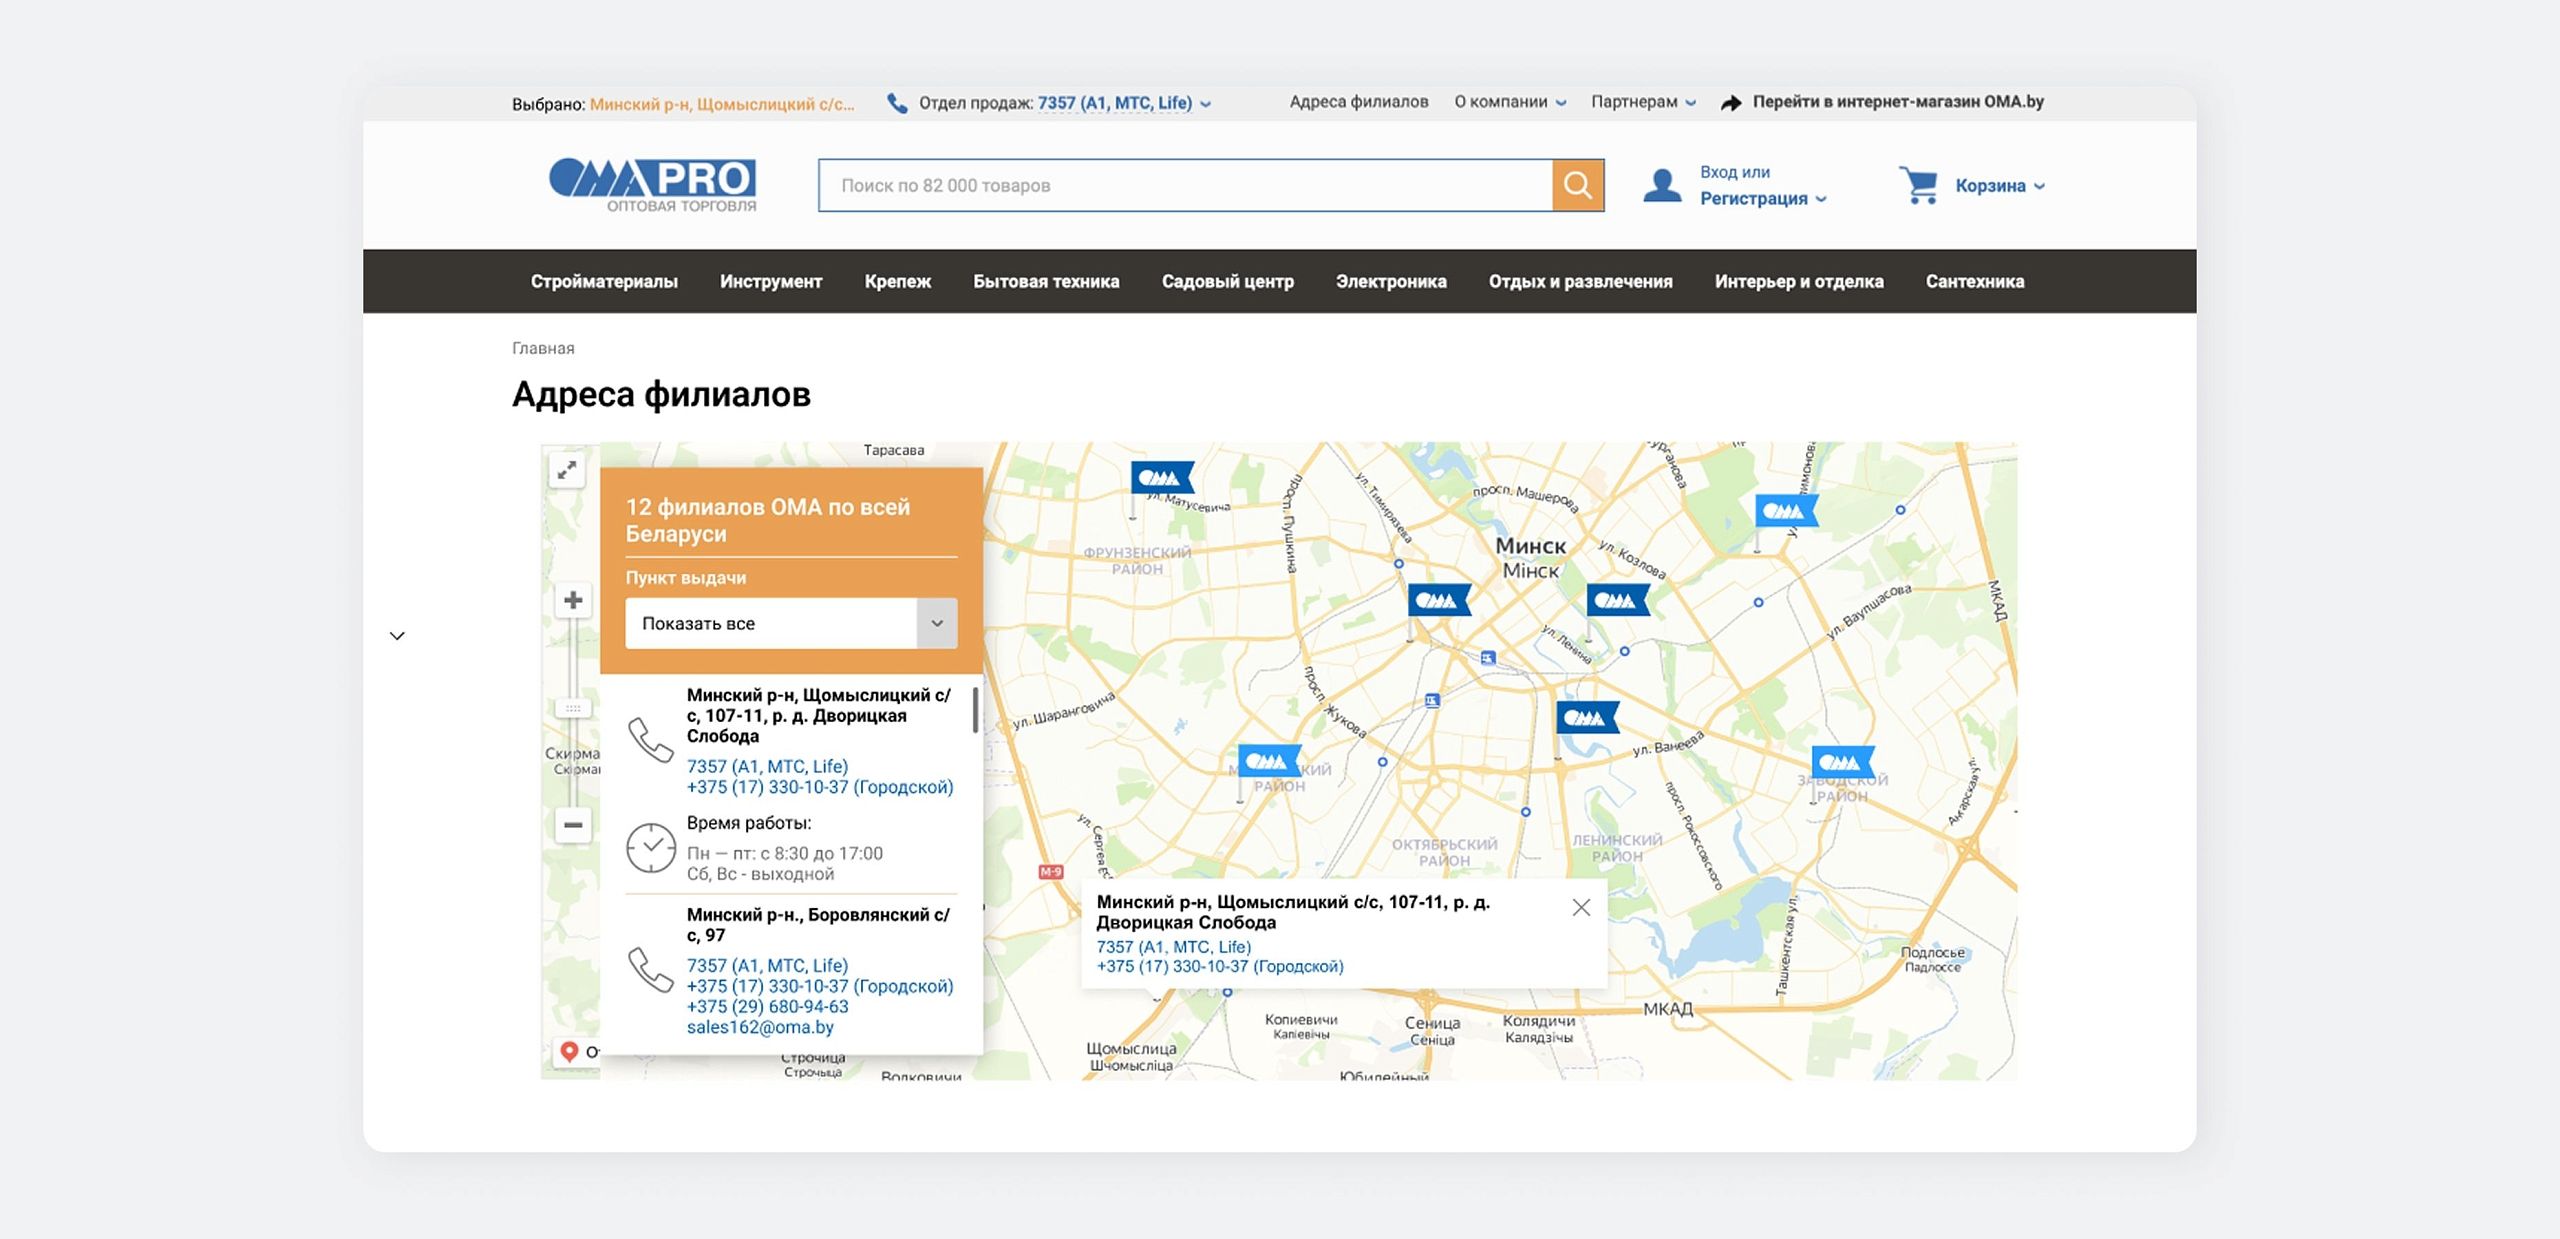This screenshot has width=2560, height=1239.
Task: Click the sales162@oma.by email link
Action: point(759,1027)
